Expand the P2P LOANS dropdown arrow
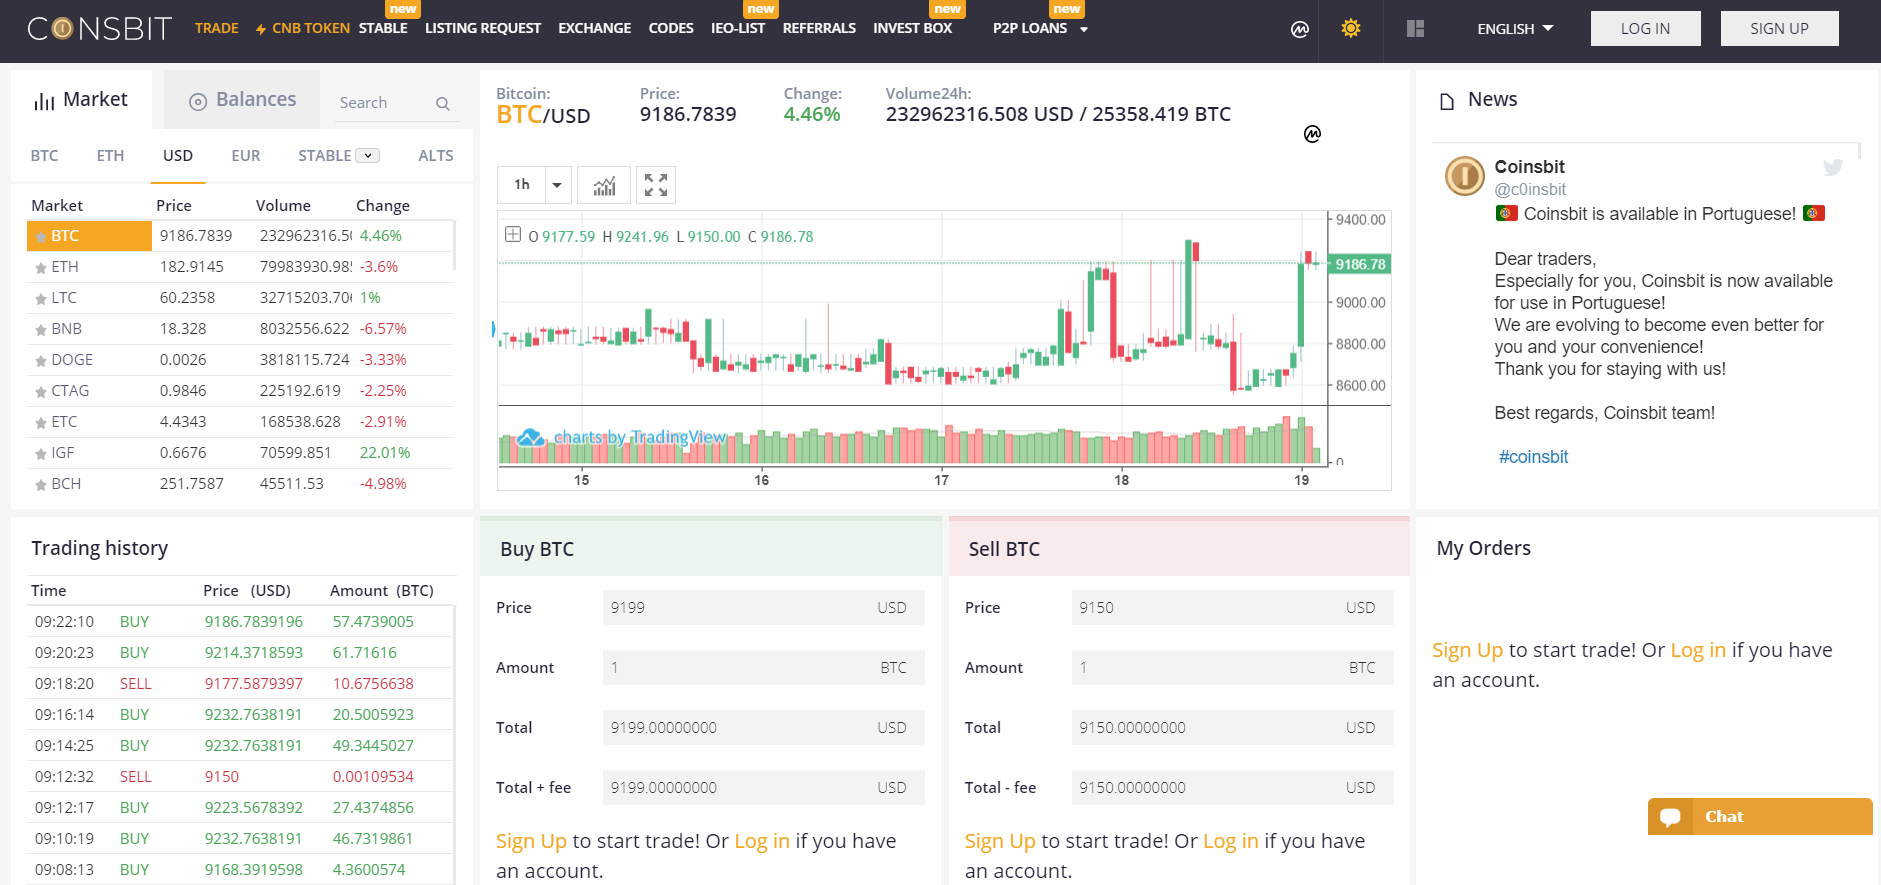Screen dimensions: 1881x885 pos(1084,30)
